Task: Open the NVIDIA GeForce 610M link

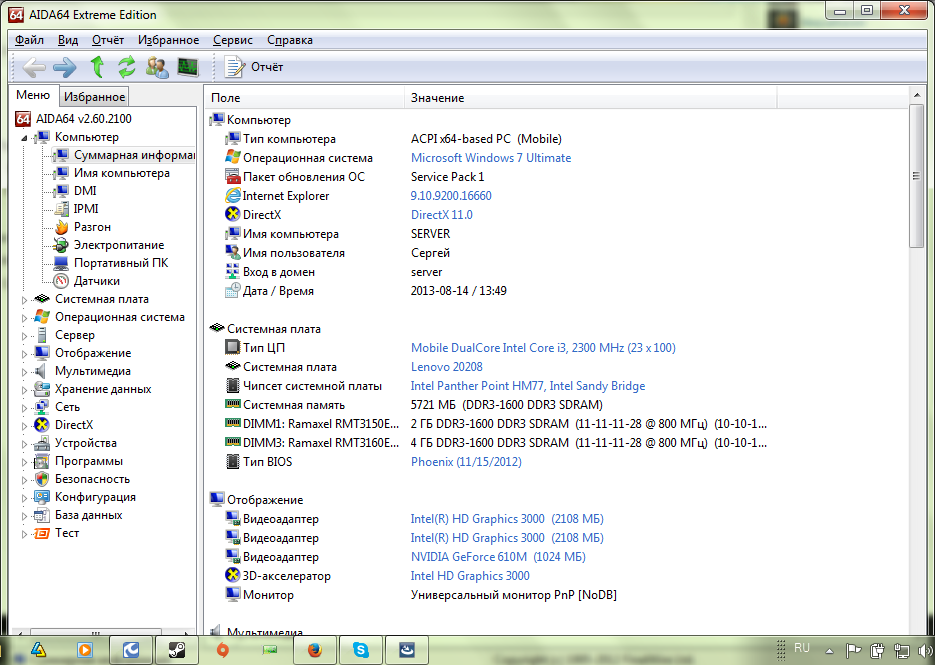Action: click(498, 556)
